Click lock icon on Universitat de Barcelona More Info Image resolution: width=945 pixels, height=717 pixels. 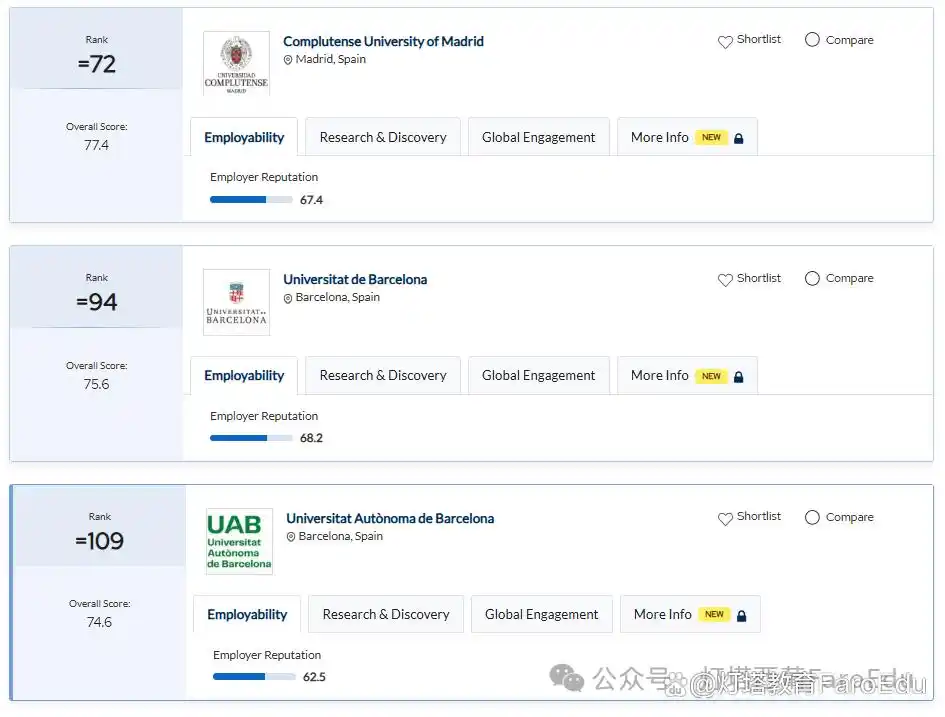coord(739,377)
